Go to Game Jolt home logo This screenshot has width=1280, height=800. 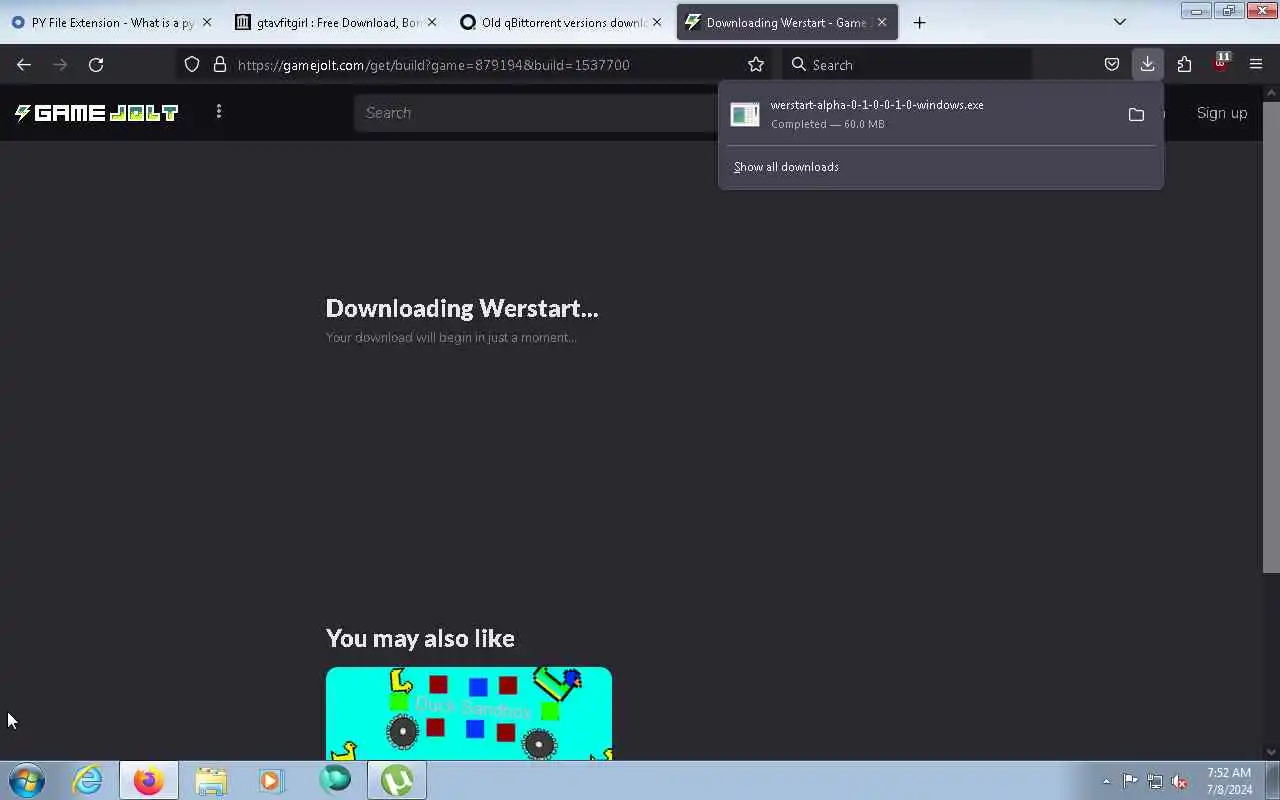point(96,113)
